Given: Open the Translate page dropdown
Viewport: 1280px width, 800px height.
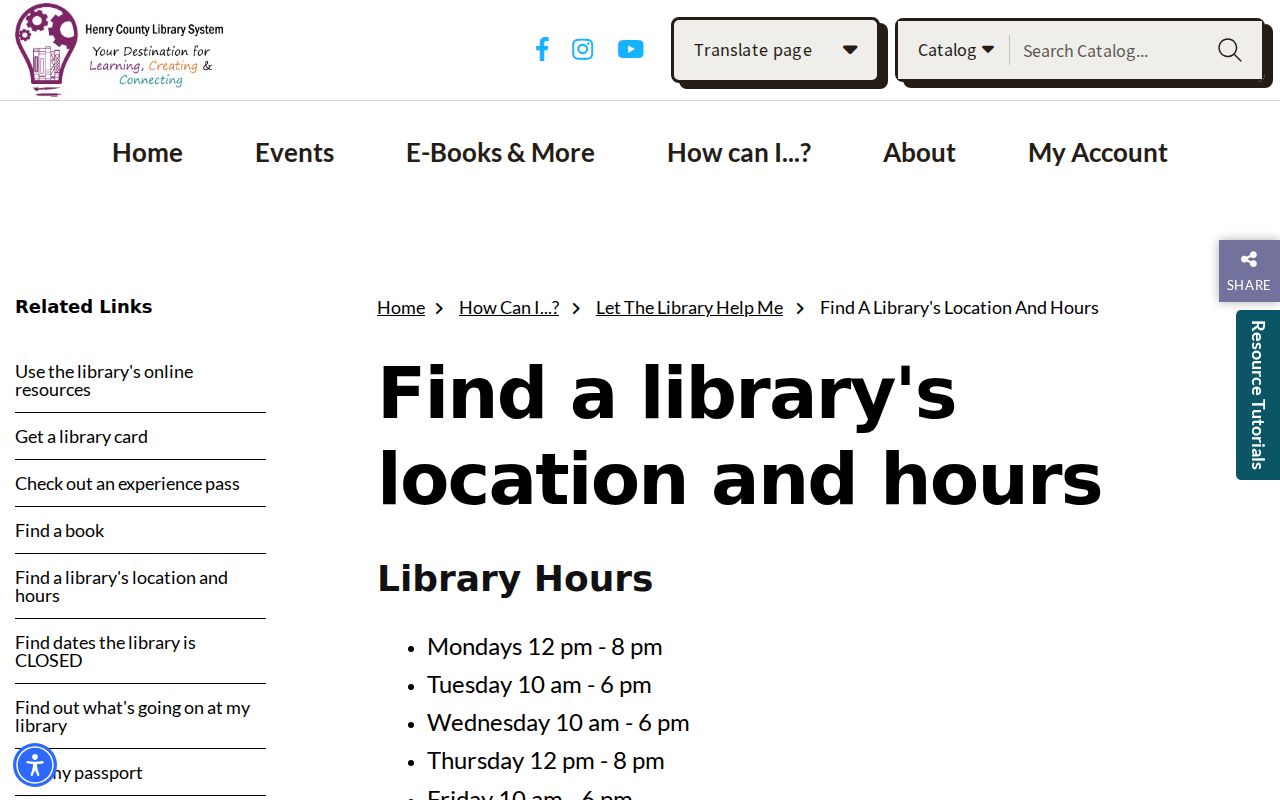Looking at the screenshot, I should (x=776, y=50).
